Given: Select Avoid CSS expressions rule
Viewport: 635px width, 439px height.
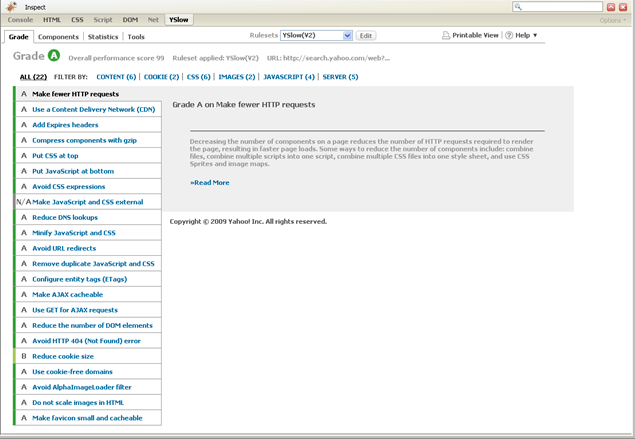Looking at the screenshot, I should (x=88, y=186).
